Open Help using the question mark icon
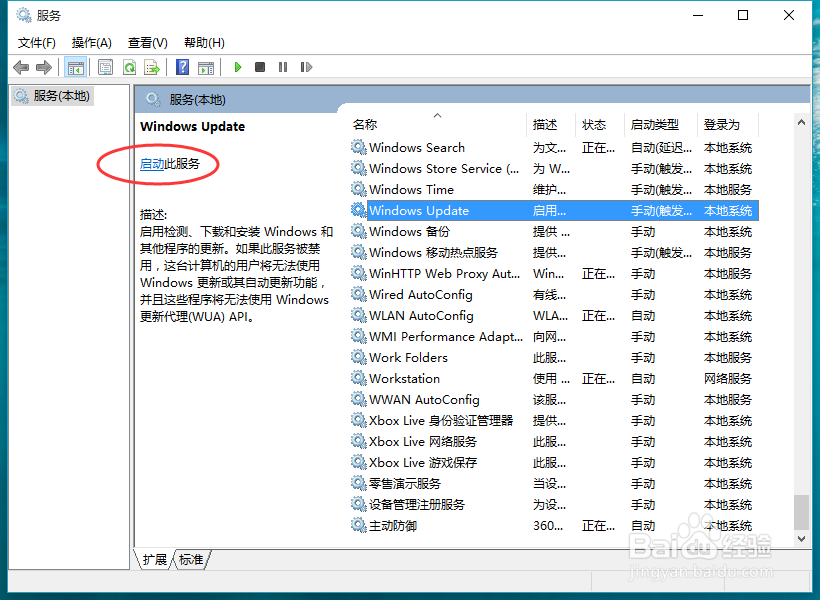The width and height of the screenshot is (820, 600). (183, 67)
